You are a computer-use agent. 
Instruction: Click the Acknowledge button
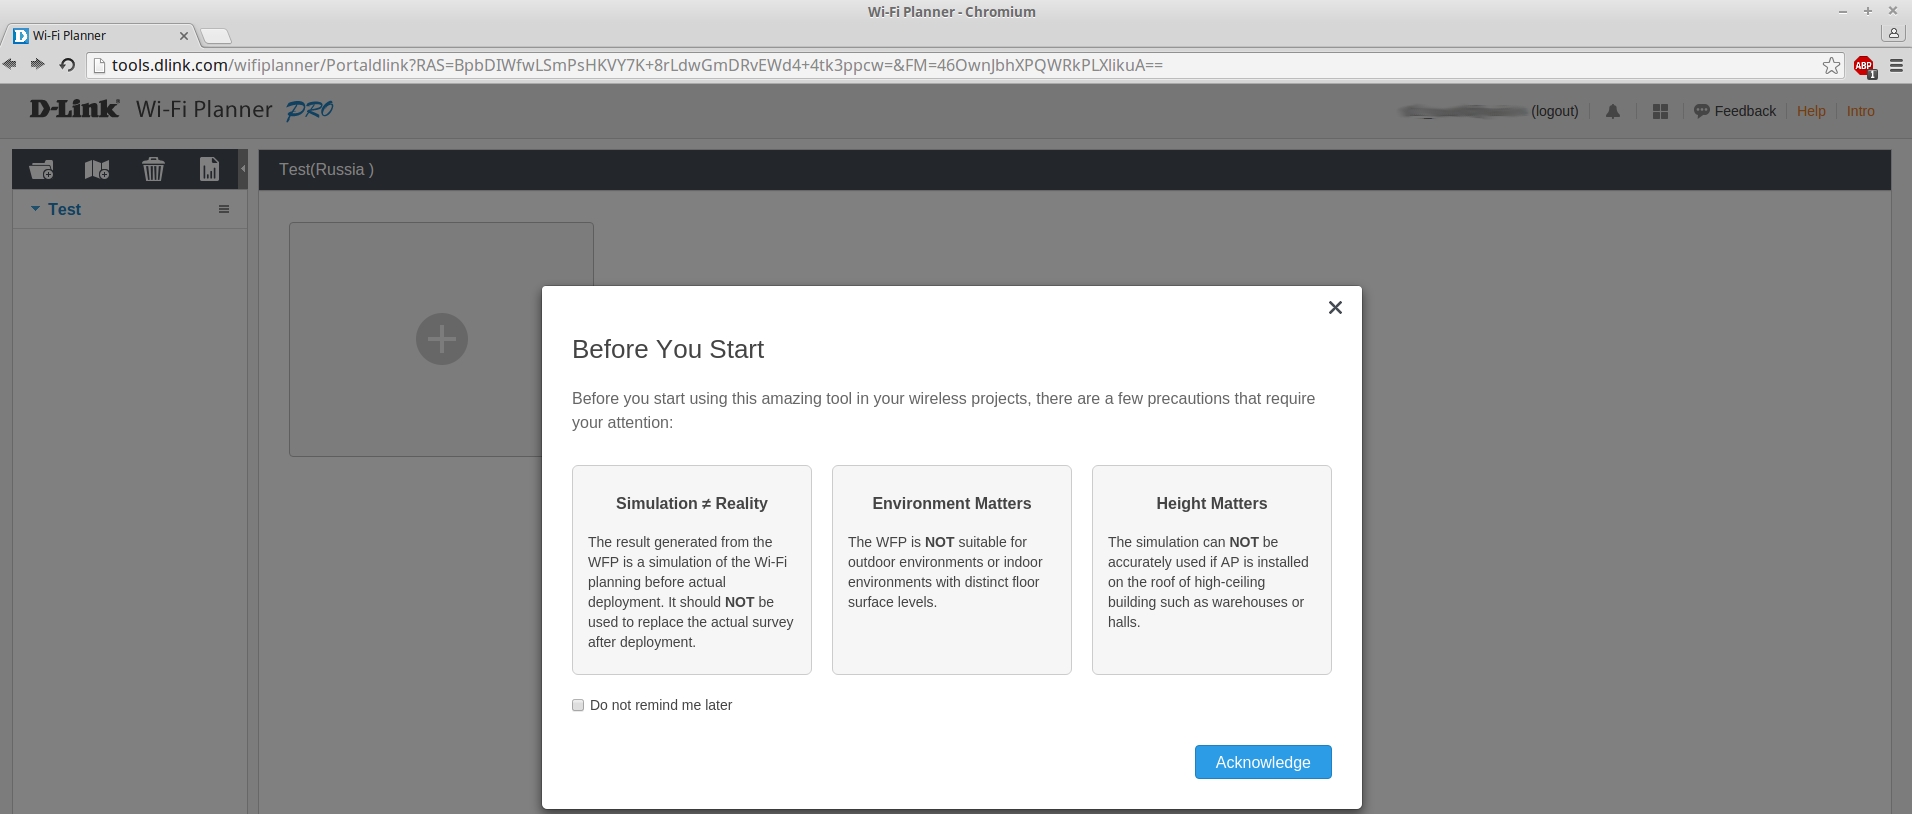click(x=1262, y=762)
